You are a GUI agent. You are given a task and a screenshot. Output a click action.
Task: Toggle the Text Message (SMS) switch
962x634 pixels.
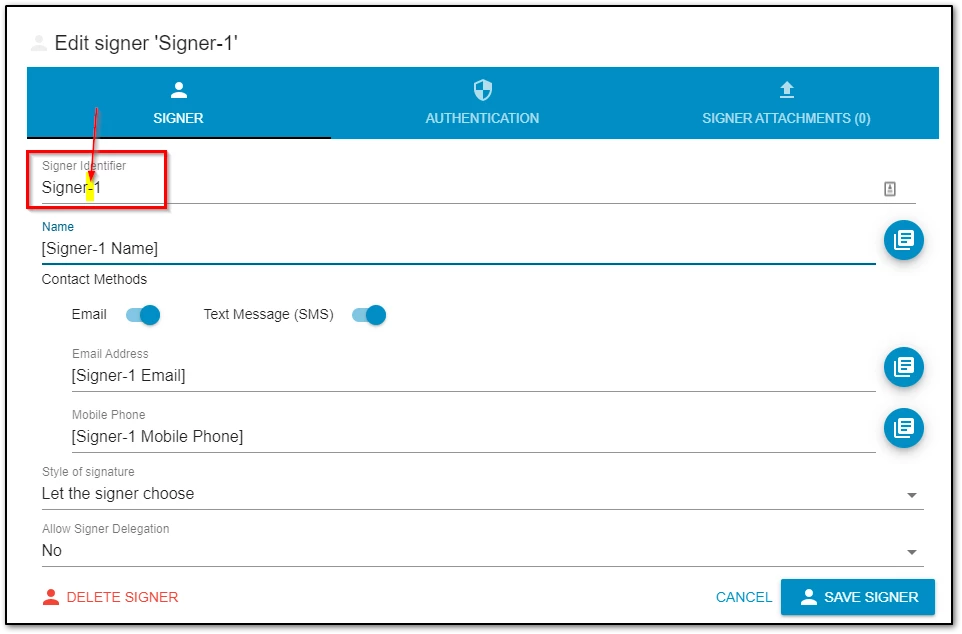pyautogui.click(x=369, y=315)
